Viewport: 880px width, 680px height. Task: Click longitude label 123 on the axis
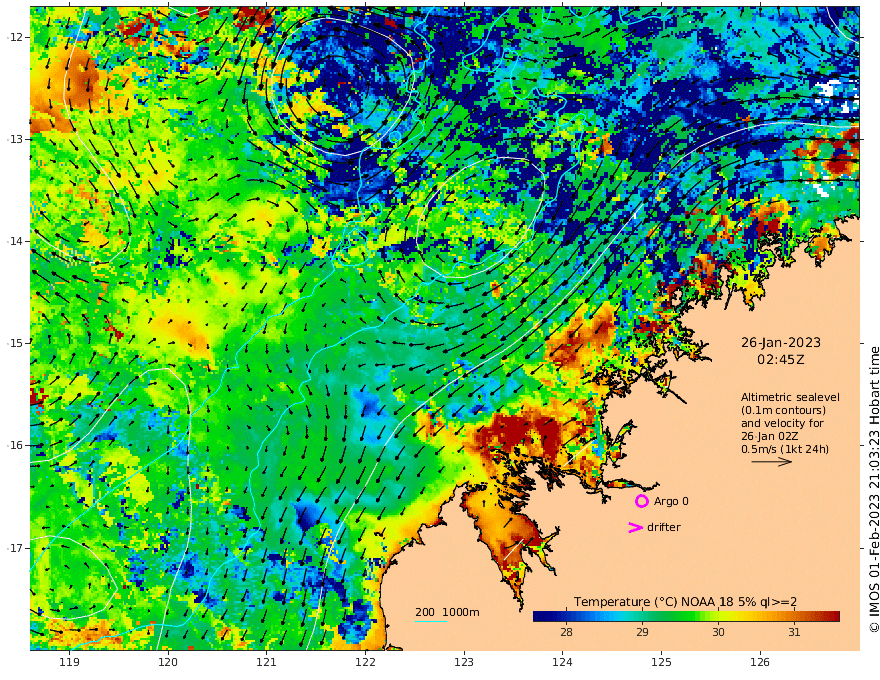(x=464, y=662)
